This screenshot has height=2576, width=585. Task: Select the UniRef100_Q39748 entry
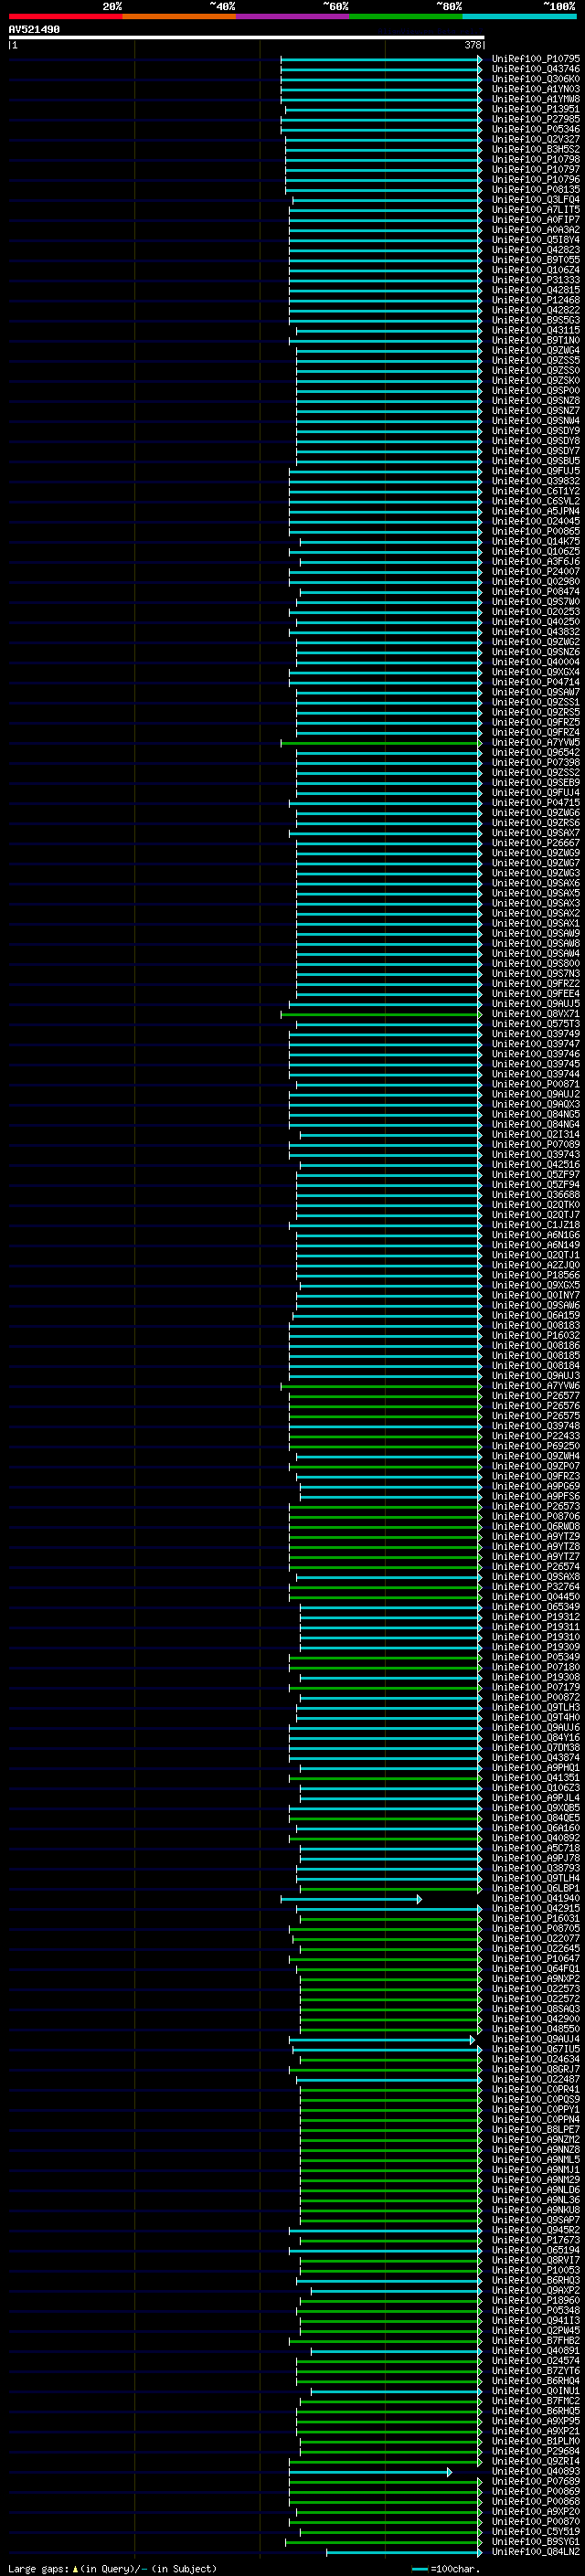536,1426
